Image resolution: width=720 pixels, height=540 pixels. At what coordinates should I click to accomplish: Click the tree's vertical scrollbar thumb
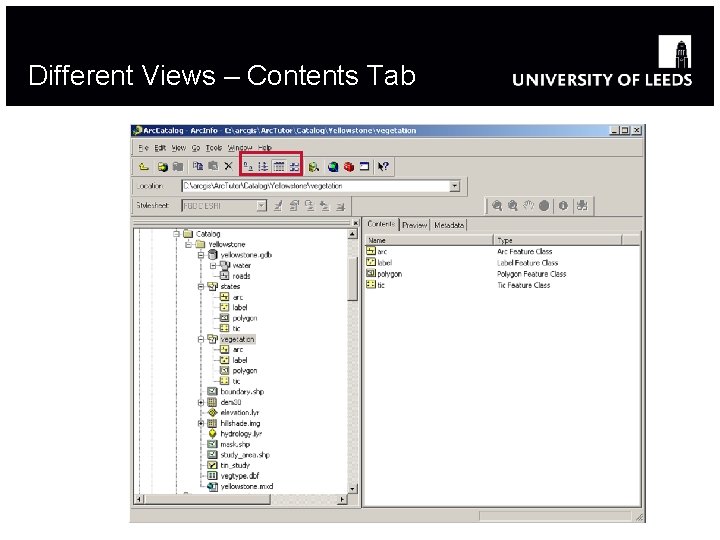(352, 279)
